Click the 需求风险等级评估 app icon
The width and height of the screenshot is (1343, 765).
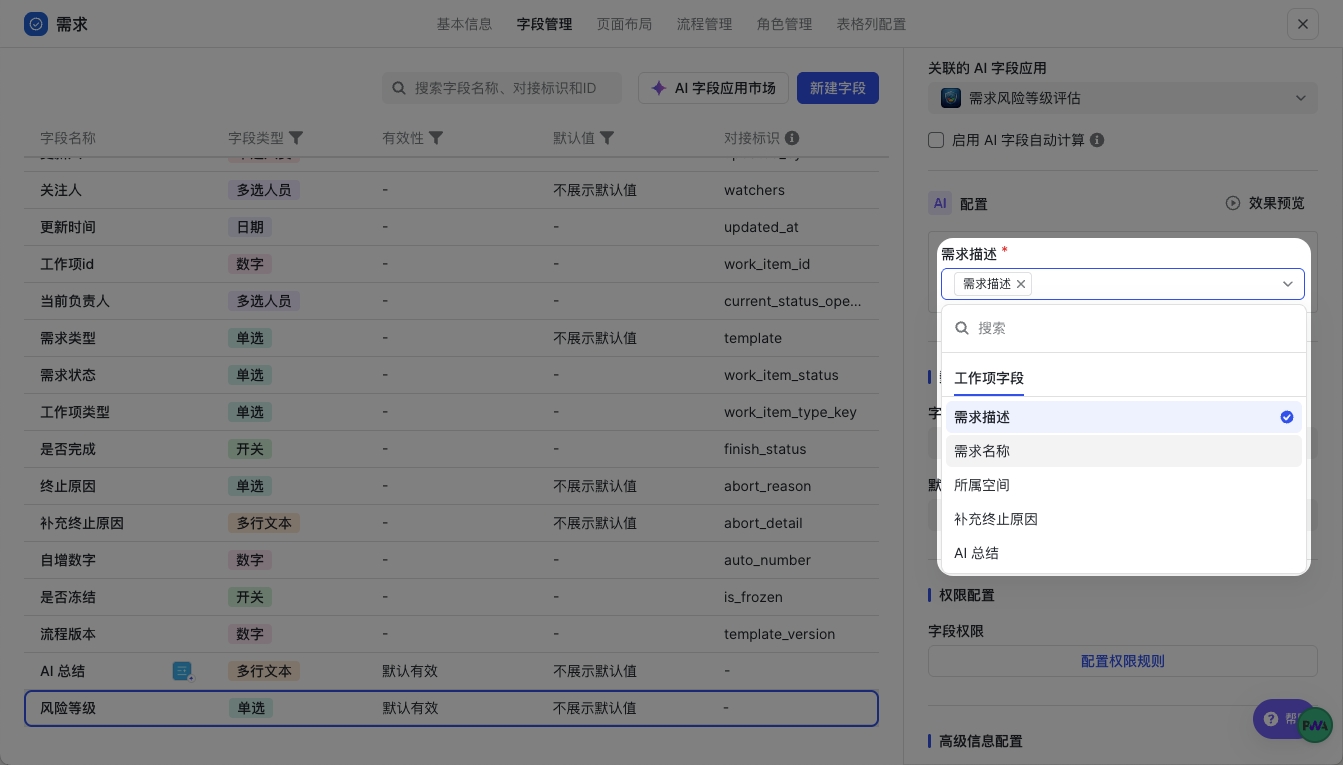pos(951,98)
